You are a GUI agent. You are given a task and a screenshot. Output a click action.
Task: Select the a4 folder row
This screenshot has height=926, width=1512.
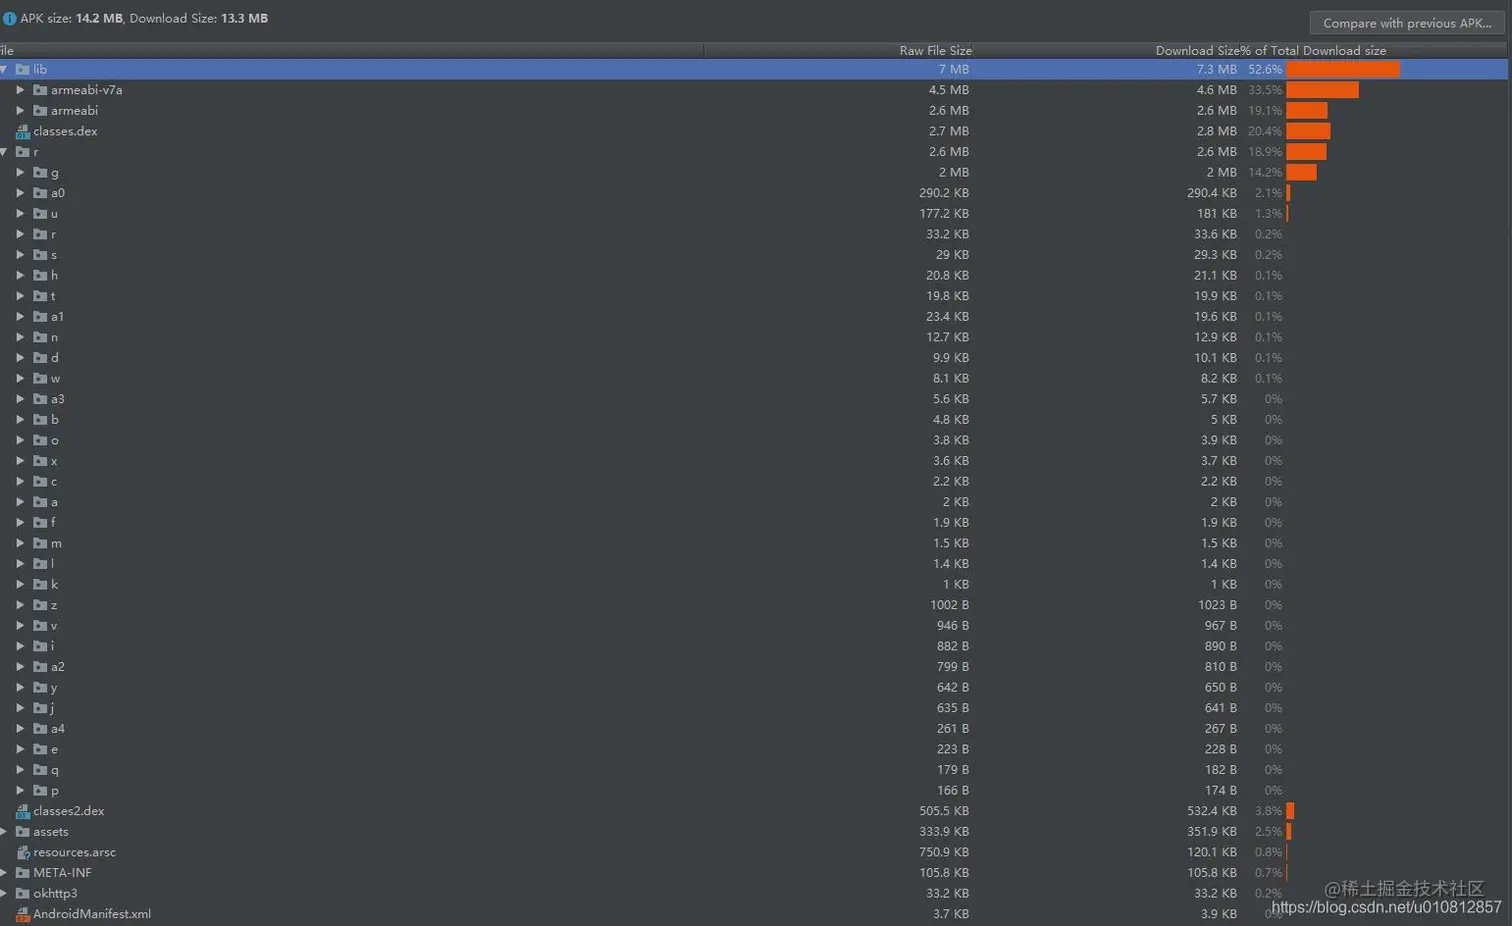pos(756,728)
